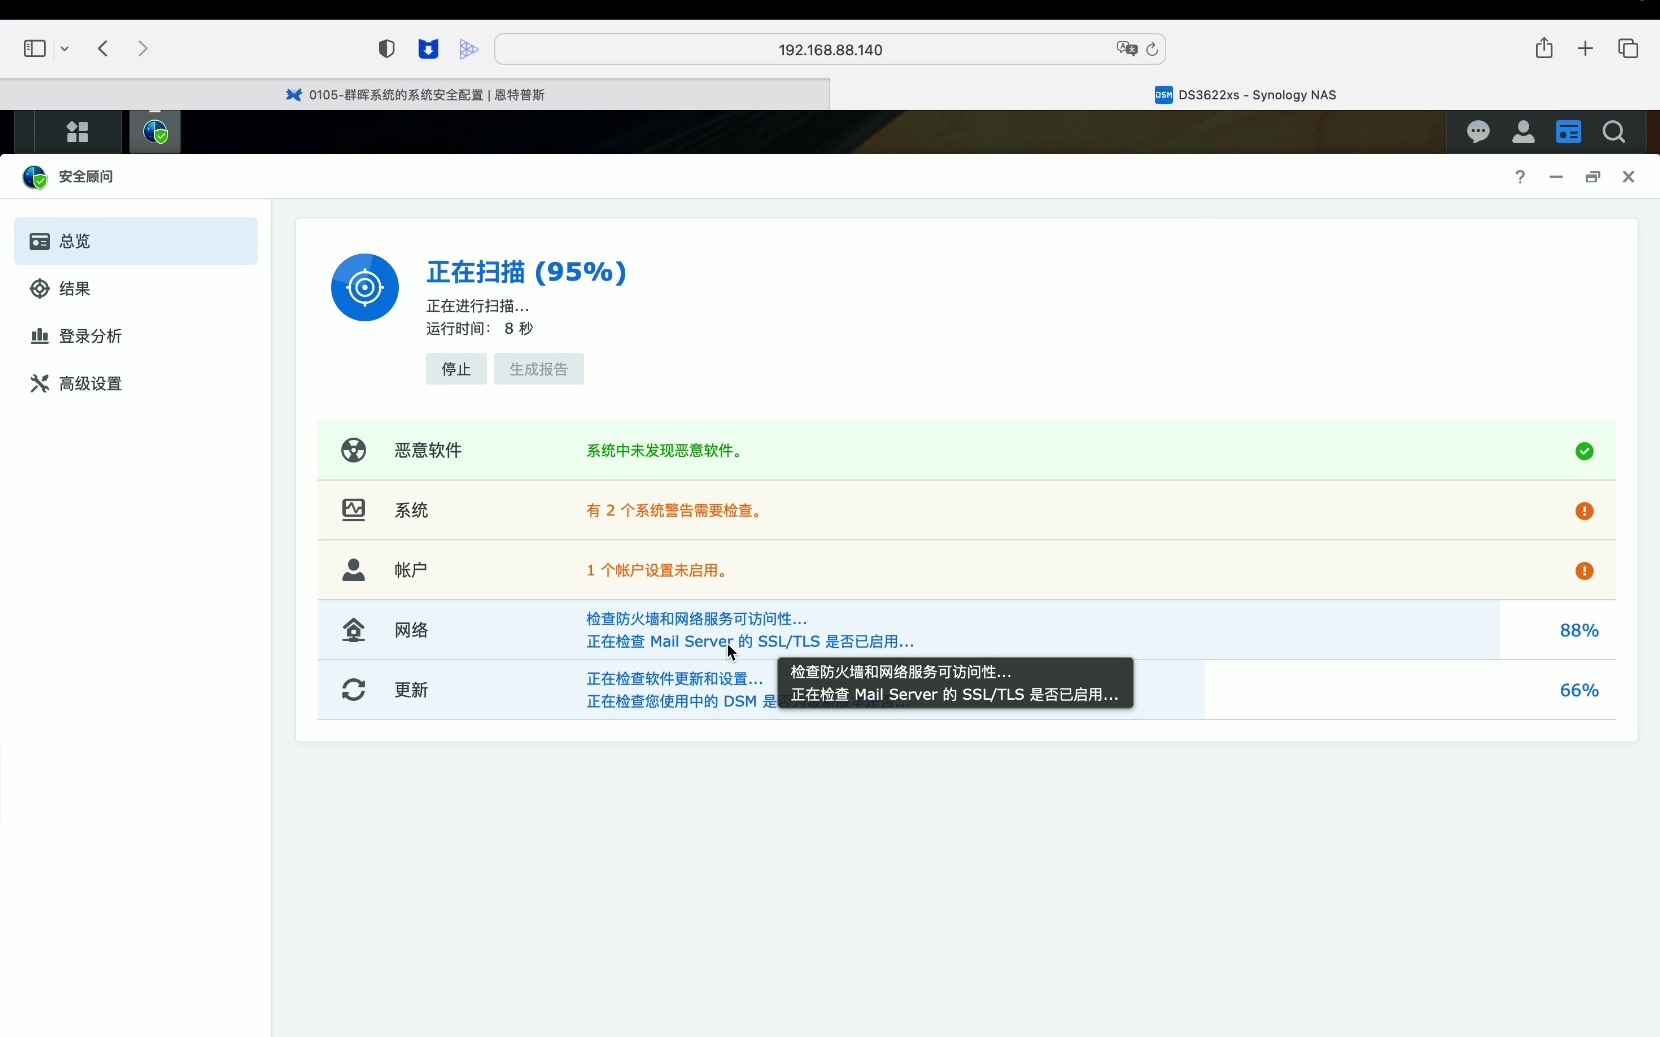The image size is (1660, 1037).
Task: Switch to the DS3622xs - Synology NAS tab
Action: point(1245,95)
